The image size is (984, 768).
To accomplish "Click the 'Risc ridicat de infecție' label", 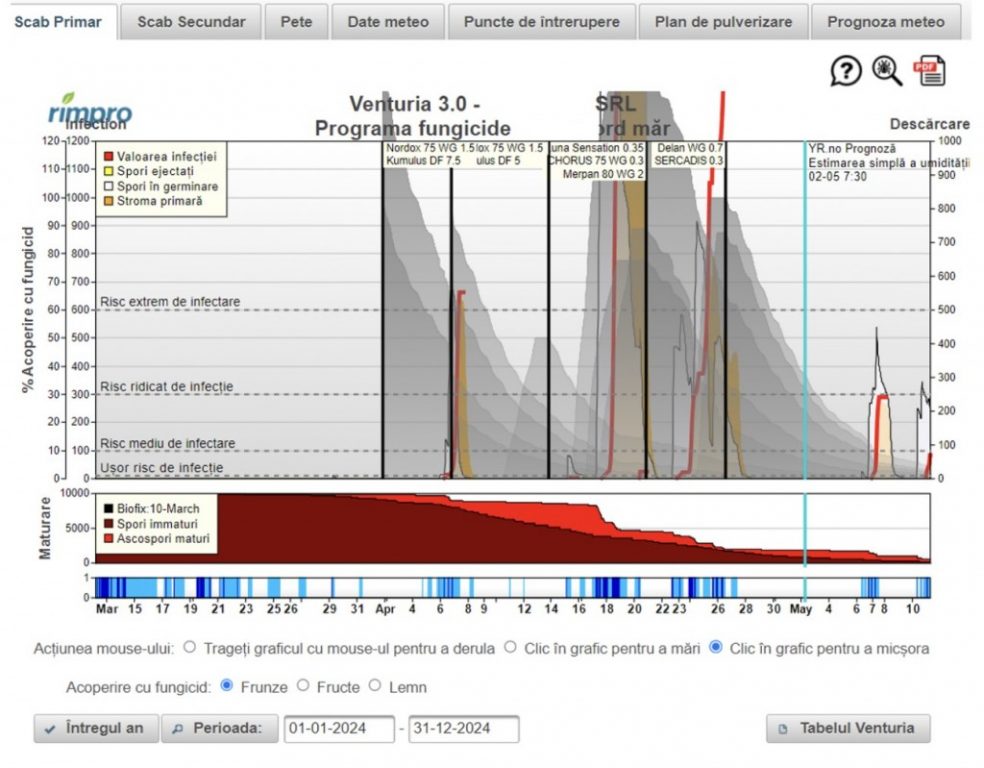I will [166, 387].
